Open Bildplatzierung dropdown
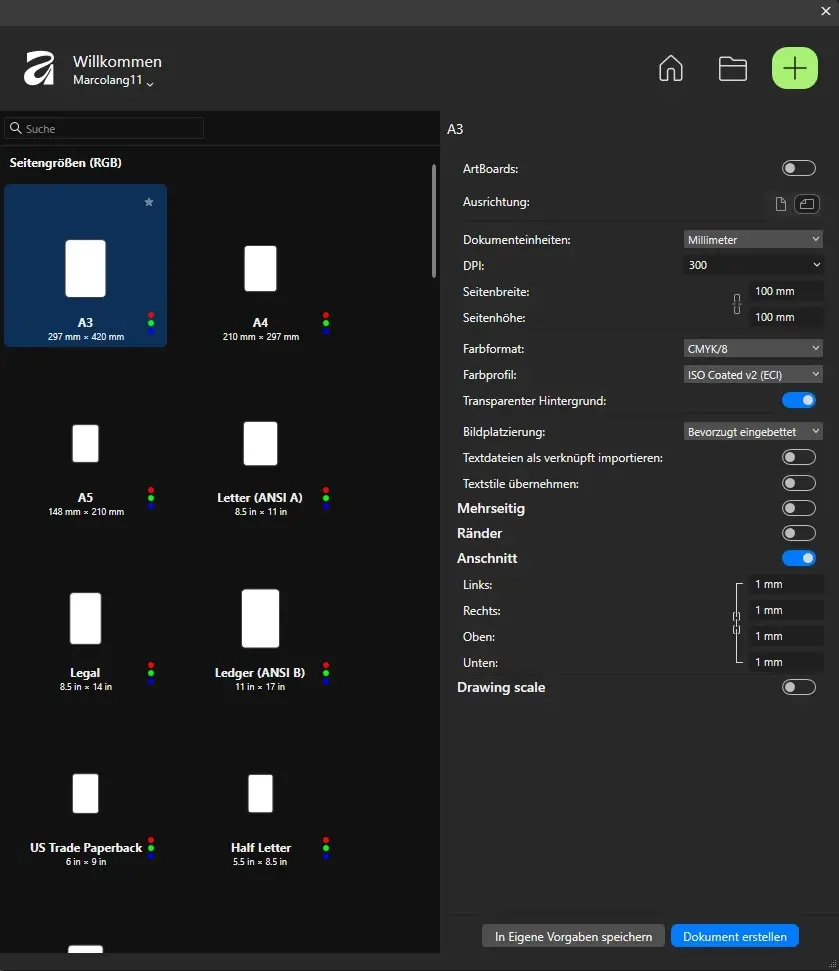This screenshot has height=971, width=839. [753, 432]
